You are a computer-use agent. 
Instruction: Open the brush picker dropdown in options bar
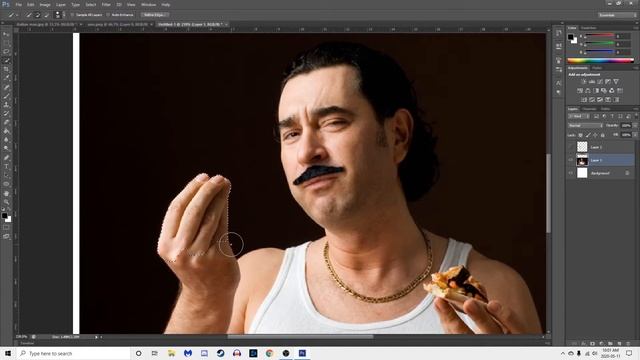tap(64, 15)
